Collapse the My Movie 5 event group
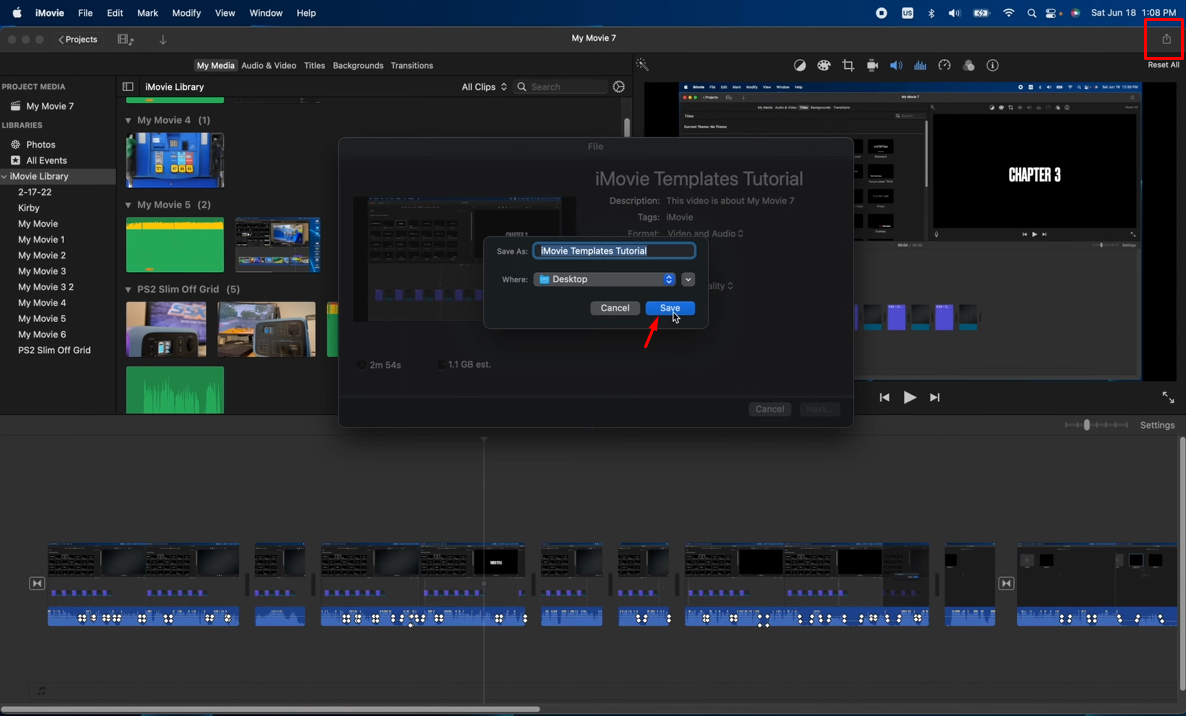The width and height of the screenshot is (1186, 716). [128, 205]
